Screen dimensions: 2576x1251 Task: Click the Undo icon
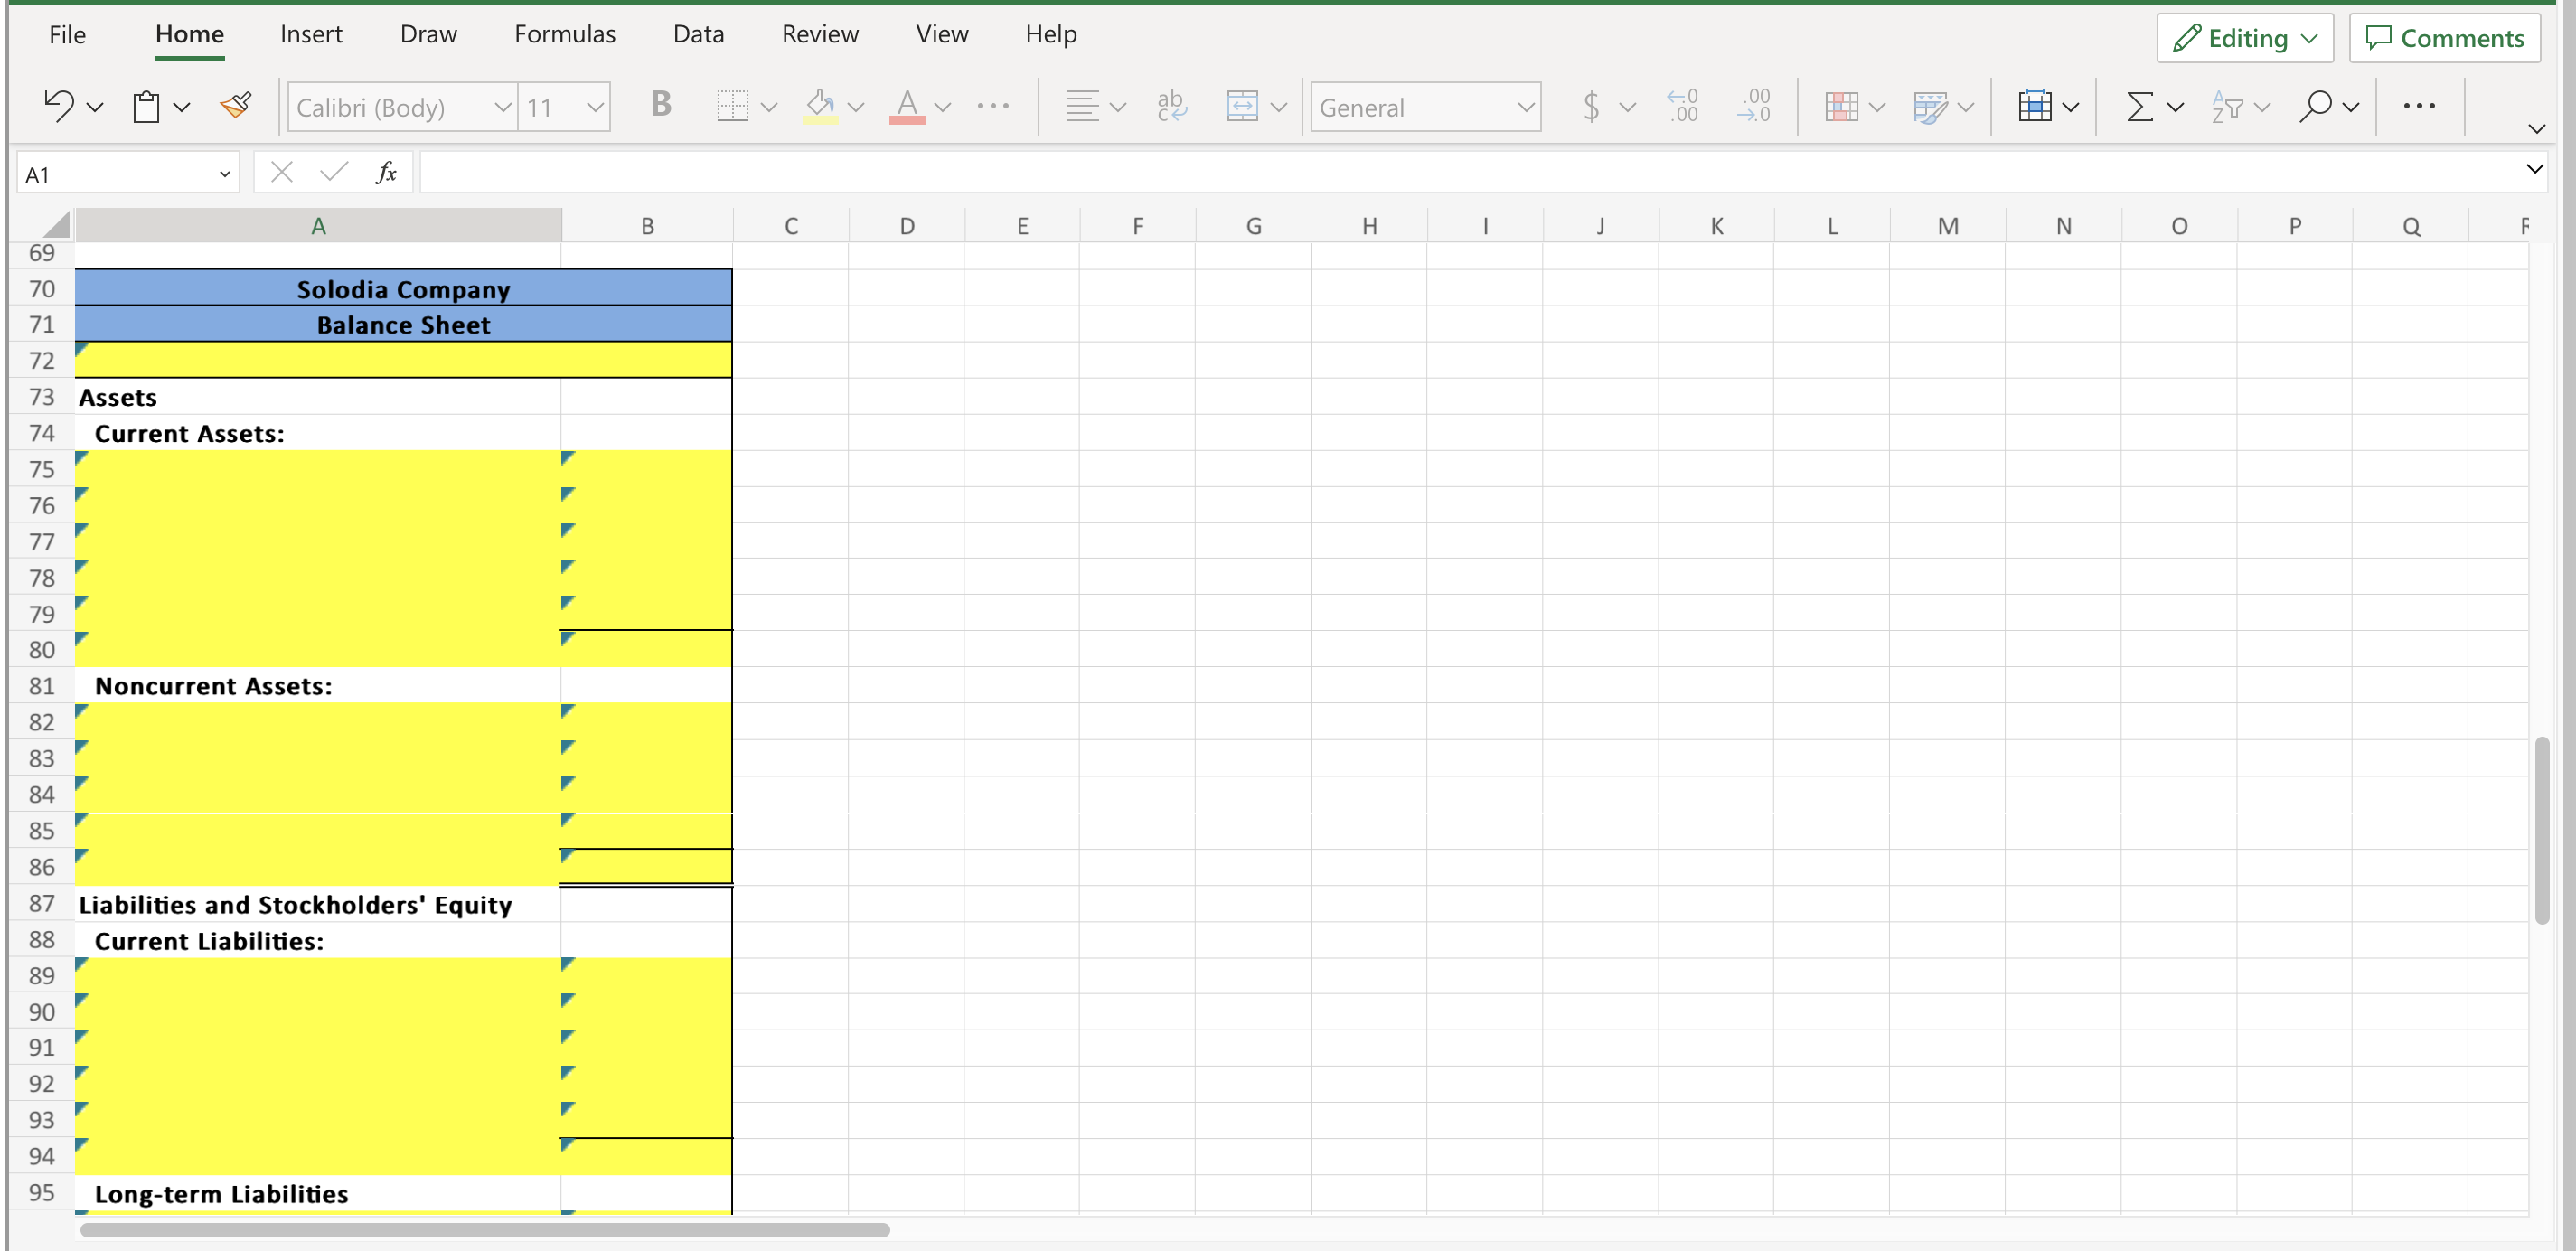point(57,105)
